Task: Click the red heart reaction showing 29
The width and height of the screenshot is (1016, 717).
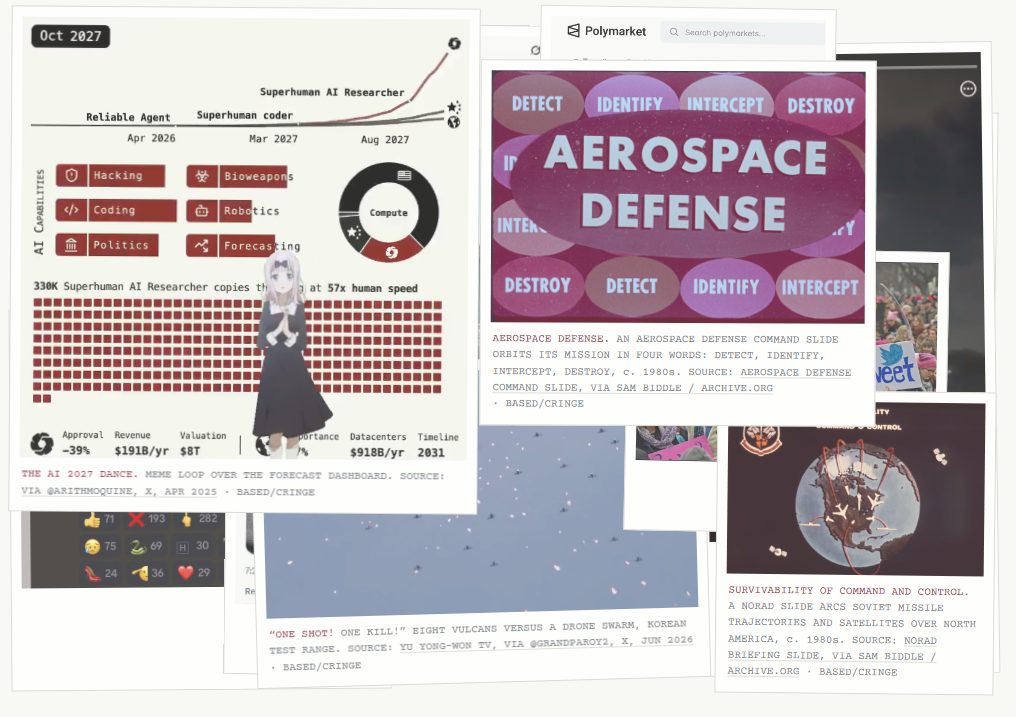Action: (x=194, y=573)
